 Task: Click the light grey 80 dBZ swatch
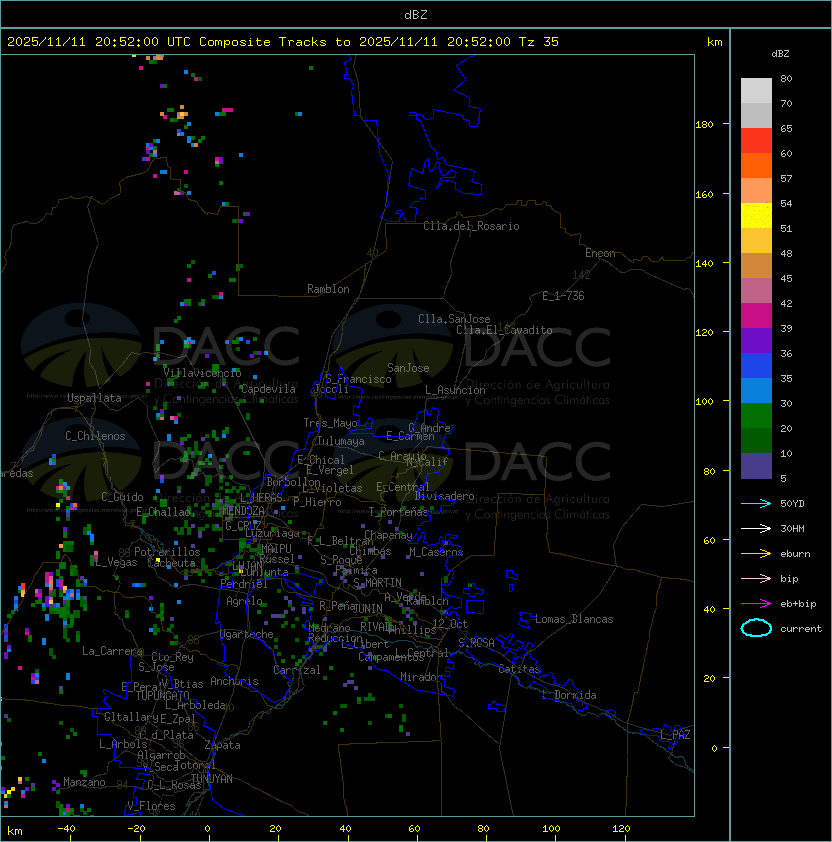click(x=756, y=91)
